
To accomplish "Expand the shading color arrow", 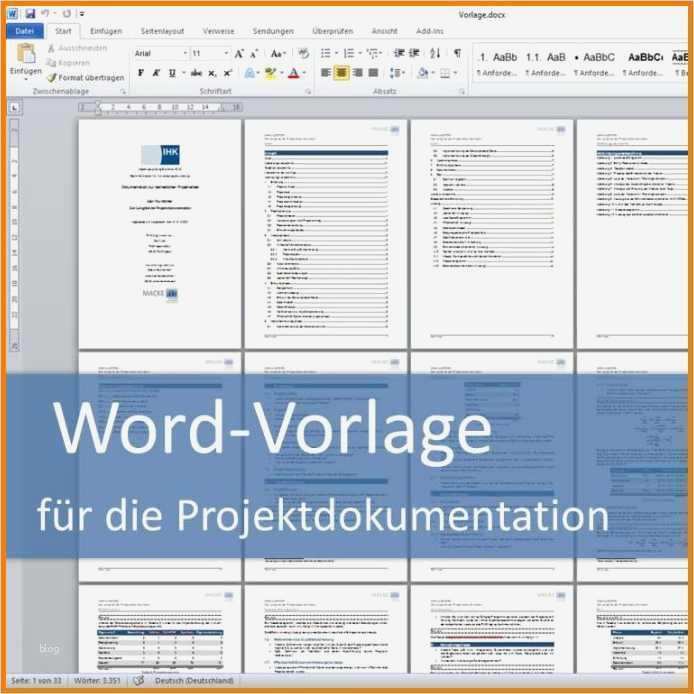I will [x=433, y=73].
